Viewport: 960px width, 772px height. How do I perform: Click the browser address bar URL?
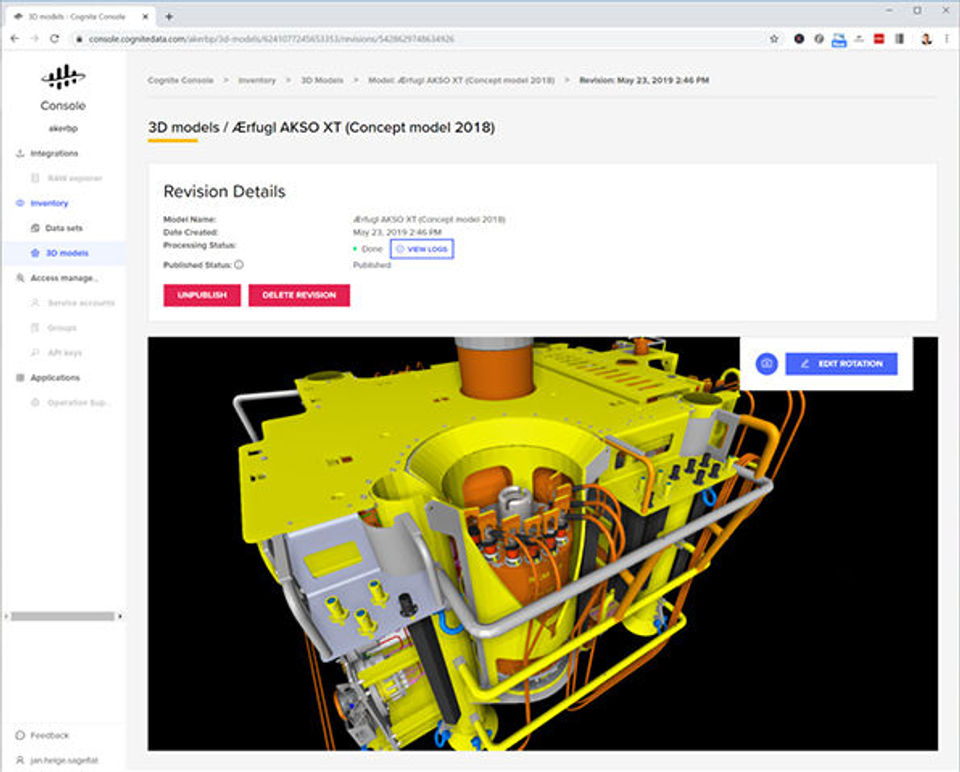pyautogui.click(x=271, y=39)
